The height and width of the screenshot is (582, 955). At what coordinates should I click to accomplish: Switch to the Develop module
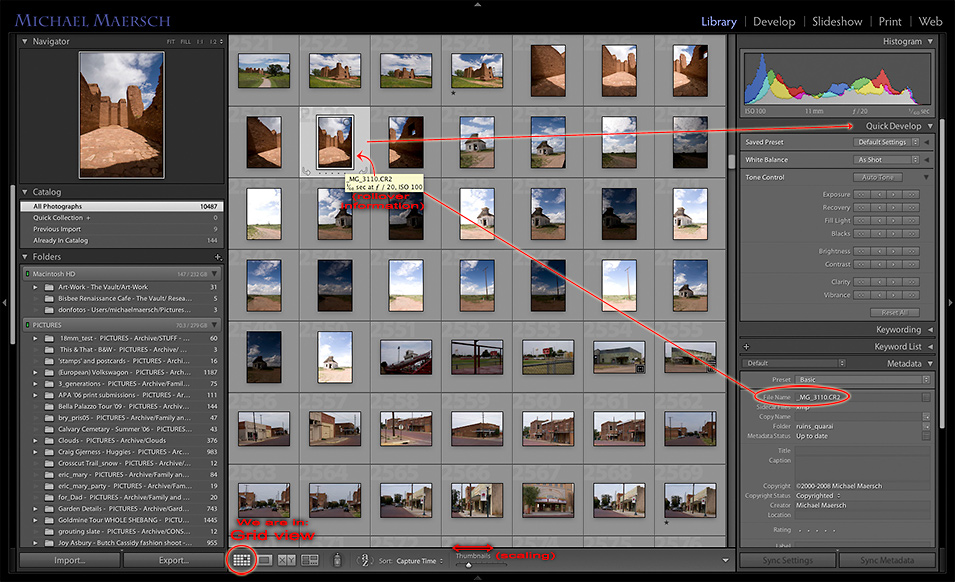pyautogui.click(x=774, y=21)
